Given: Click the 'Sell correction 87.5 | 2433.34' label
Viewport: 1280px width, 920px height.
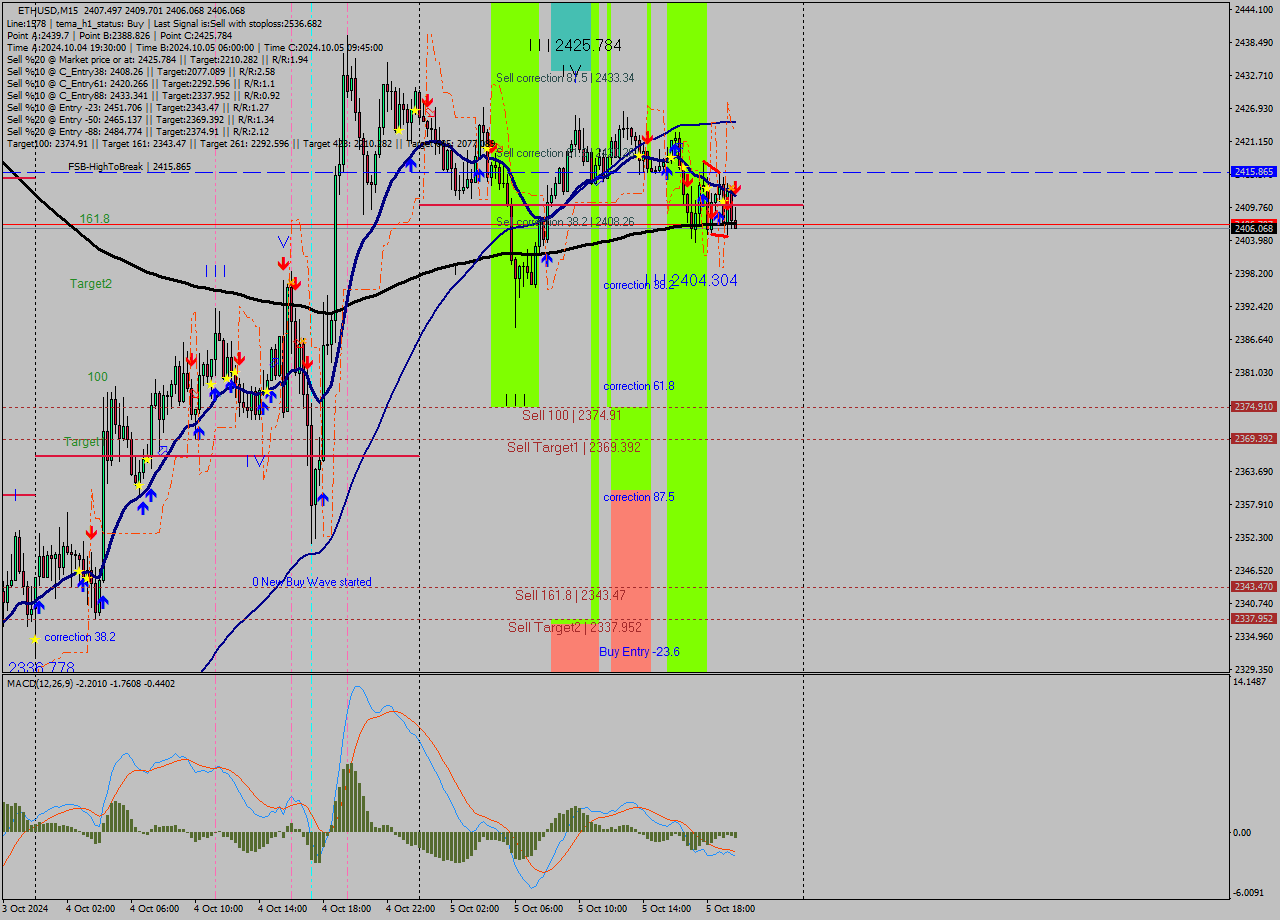Looking at the screenshot, I should tap(565, 77).
